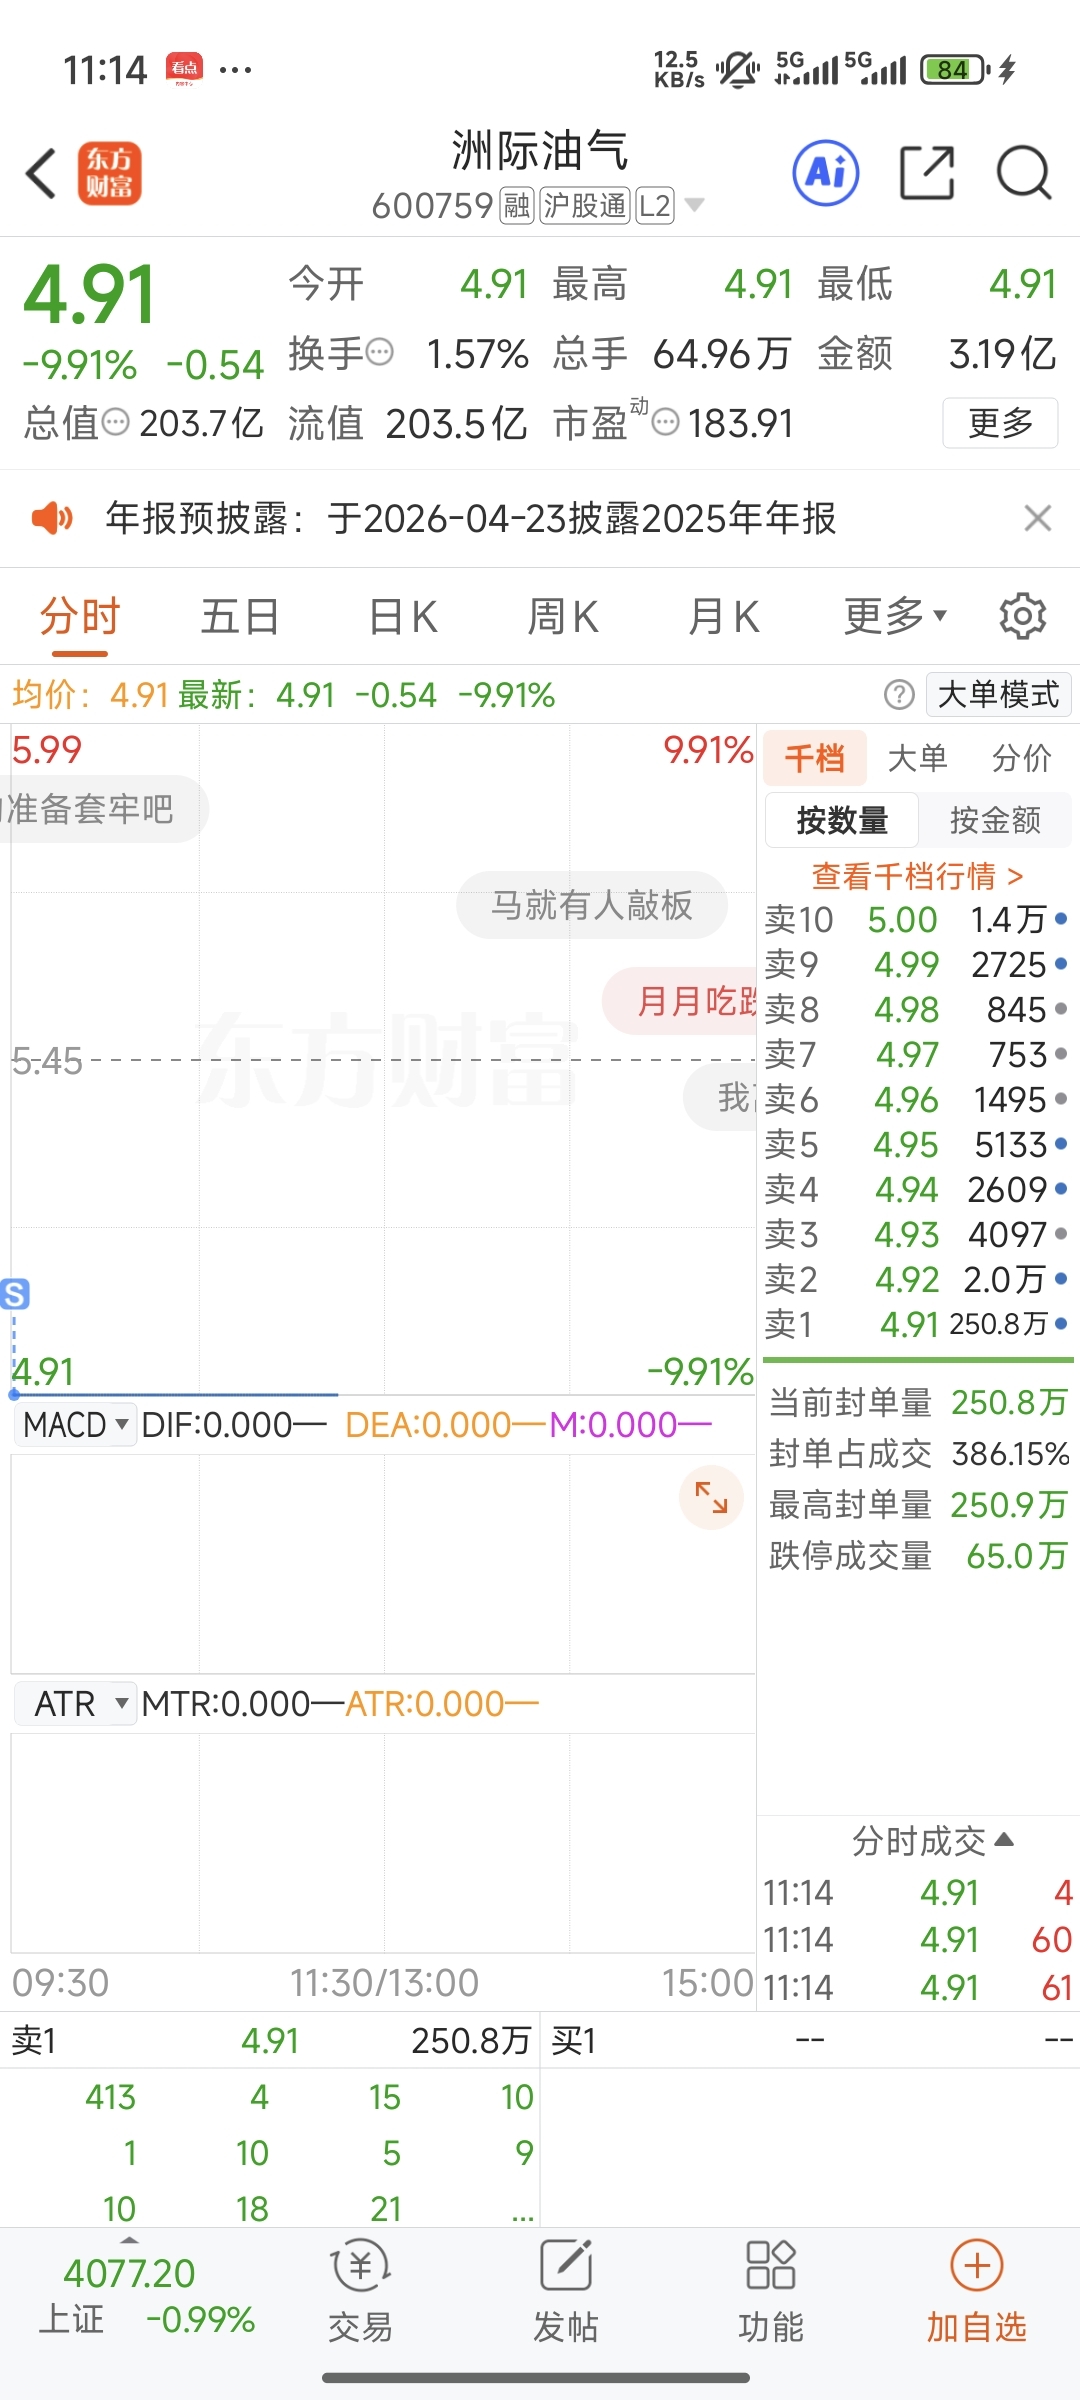Collapse the 分时成交 section arrow

[x=1005, y=1839]
